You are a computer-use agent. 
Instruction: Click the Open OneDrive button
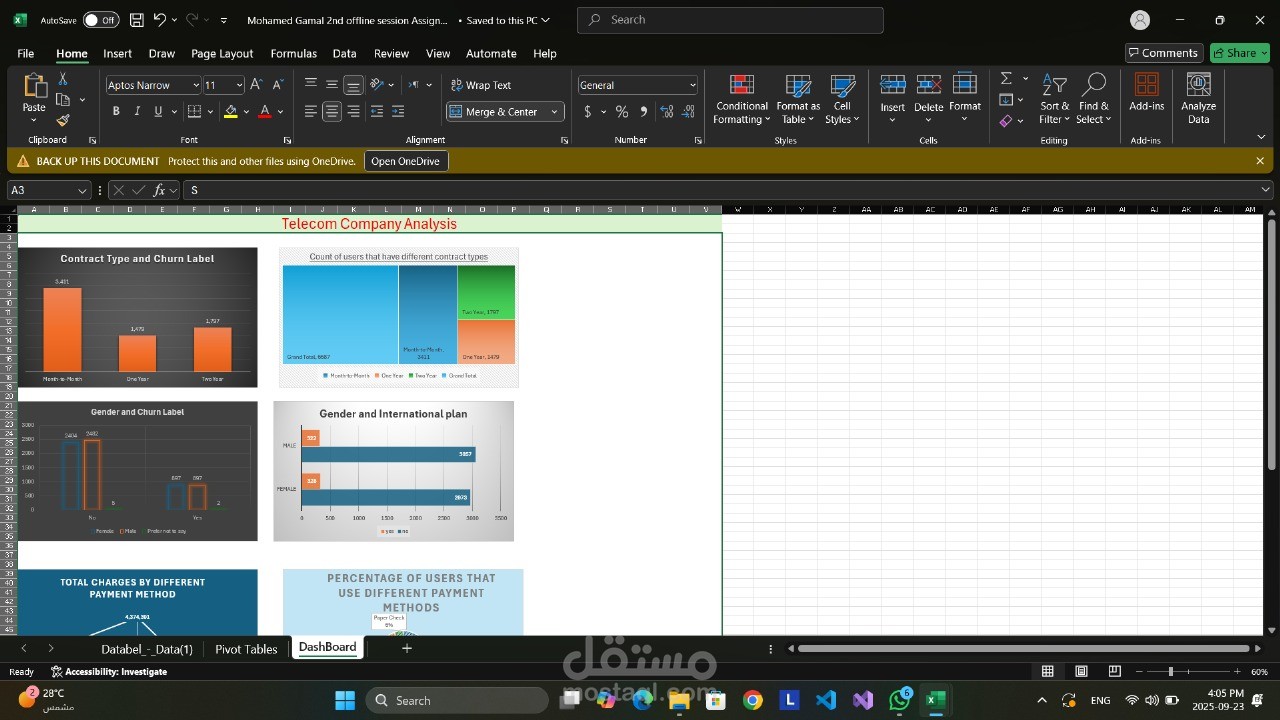(x=405, y=161)
